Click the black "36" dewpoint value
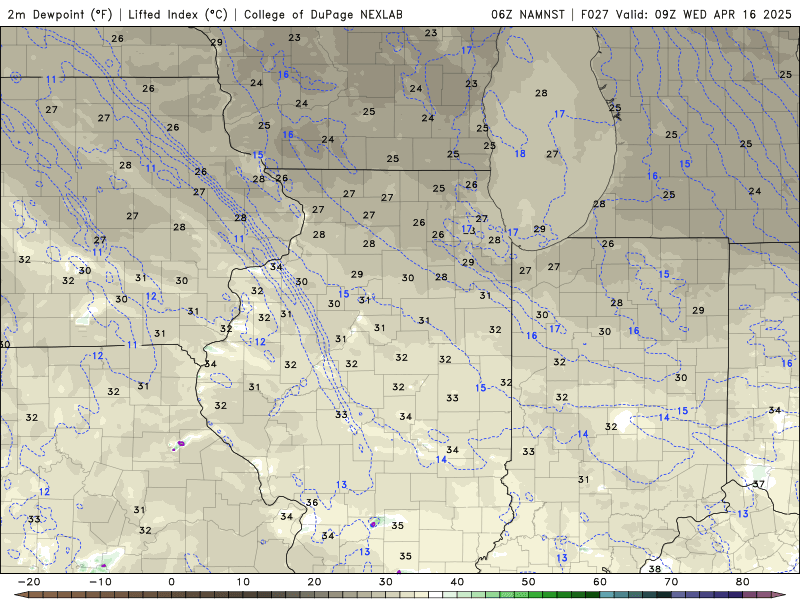 click(x=312, y=502)
